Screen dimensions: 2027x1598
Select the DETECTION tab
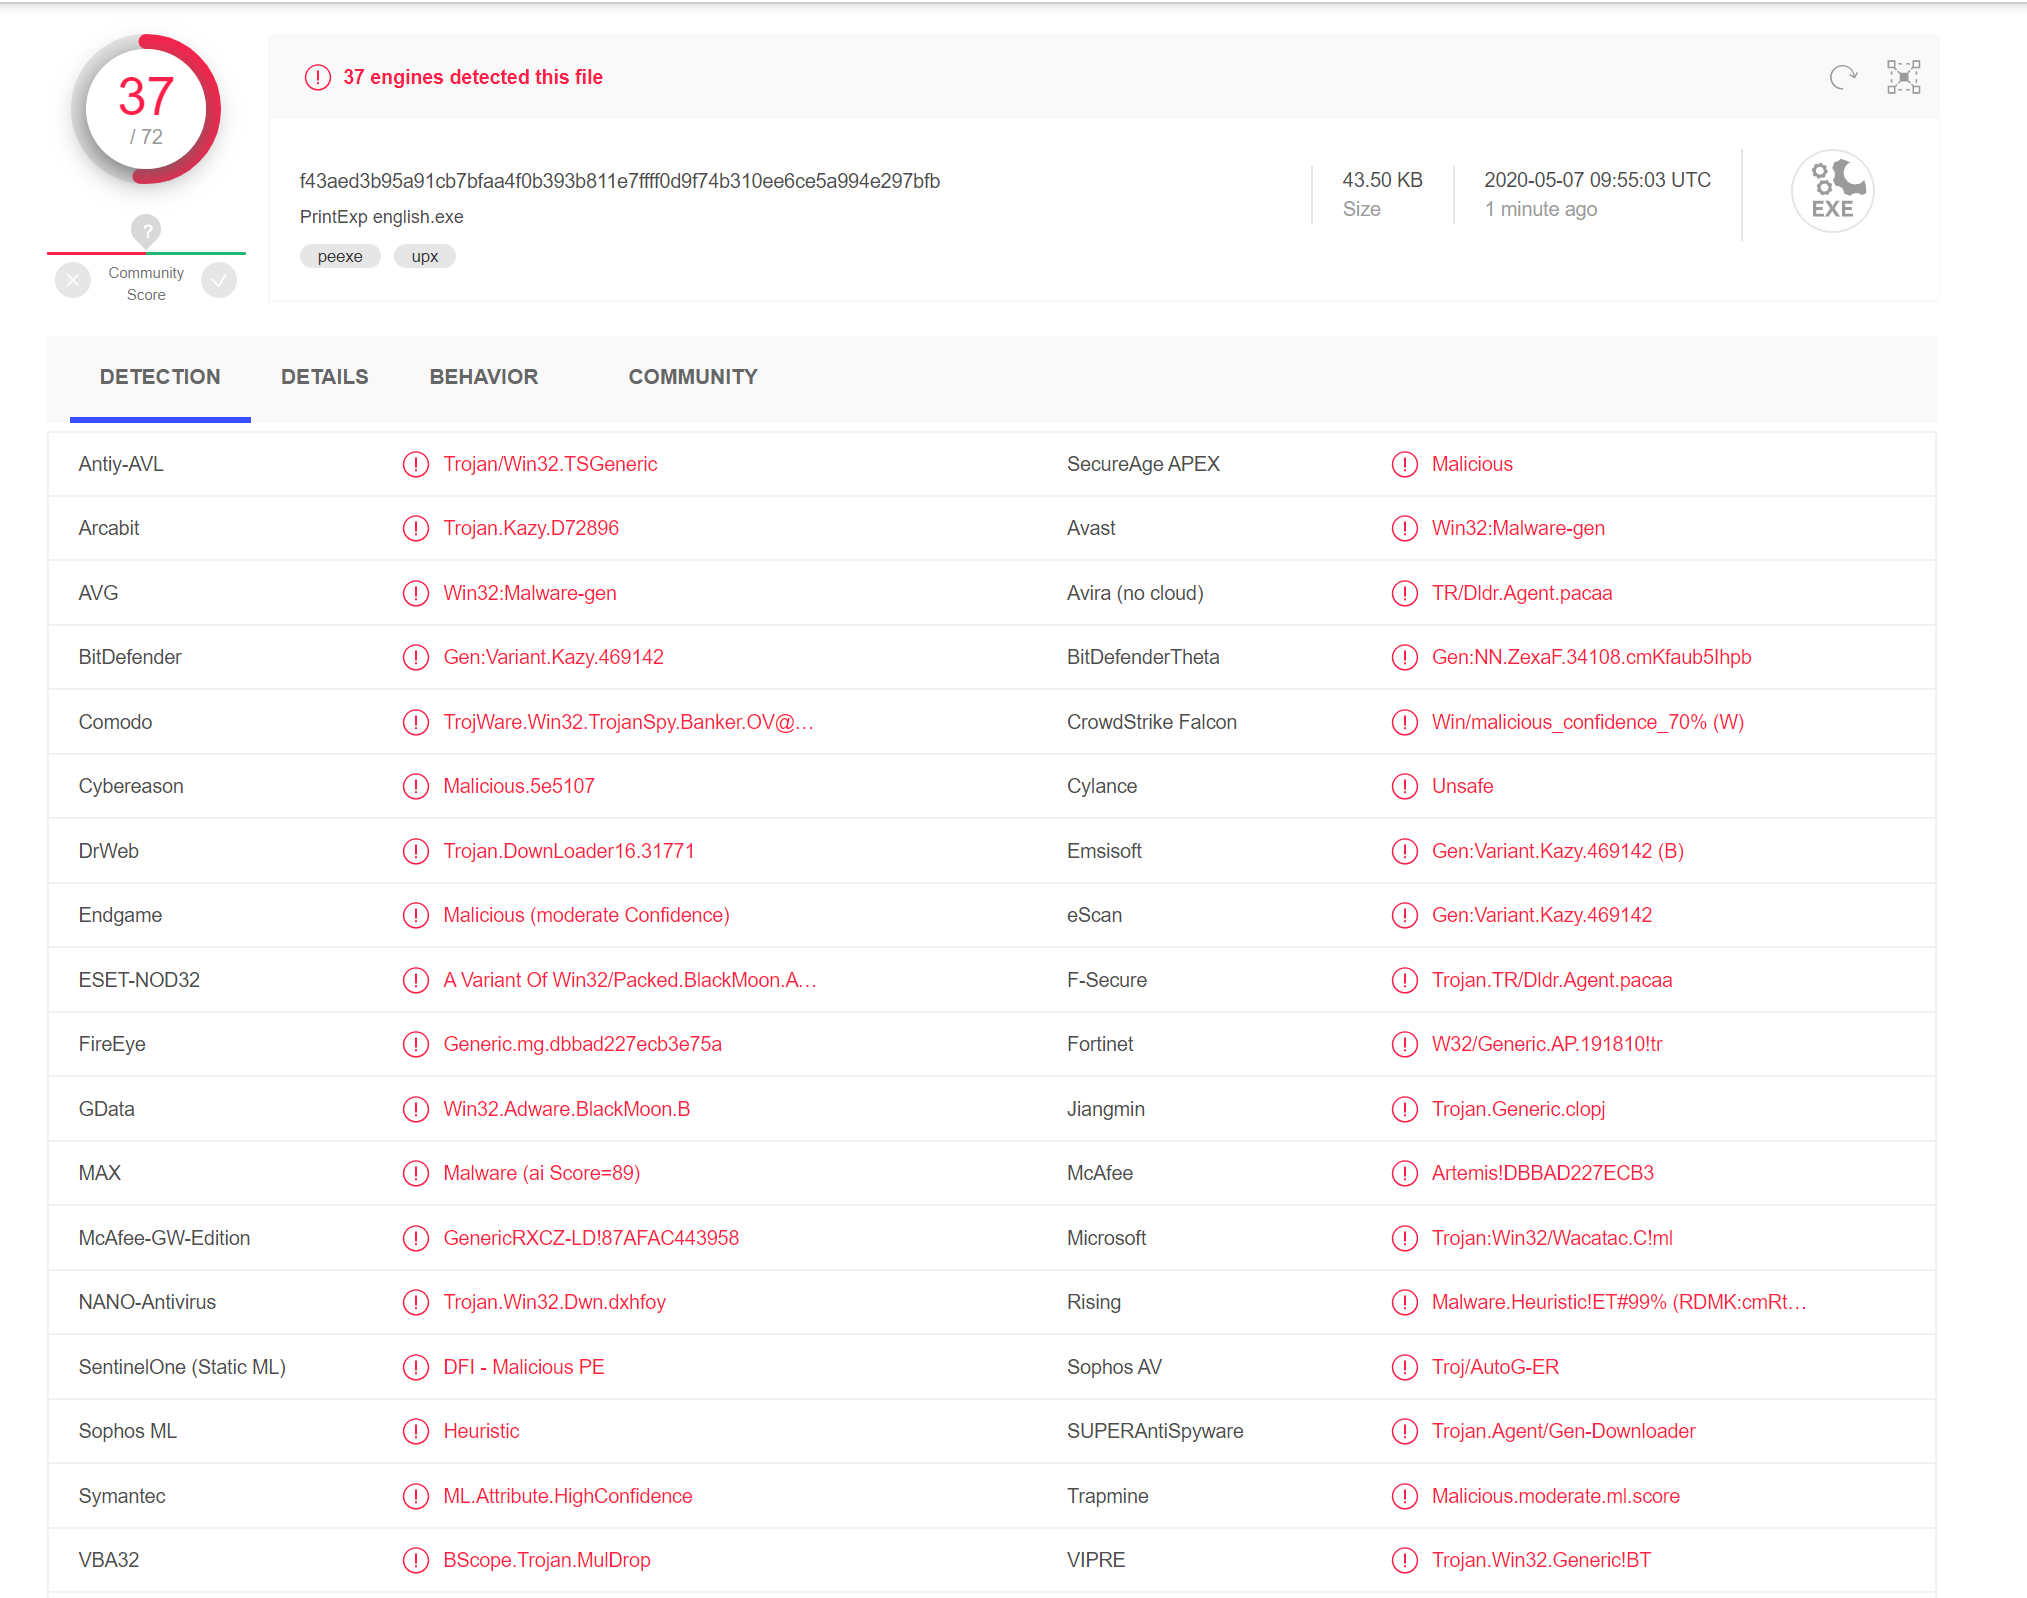pyautogui.click(x=160, y=377)
